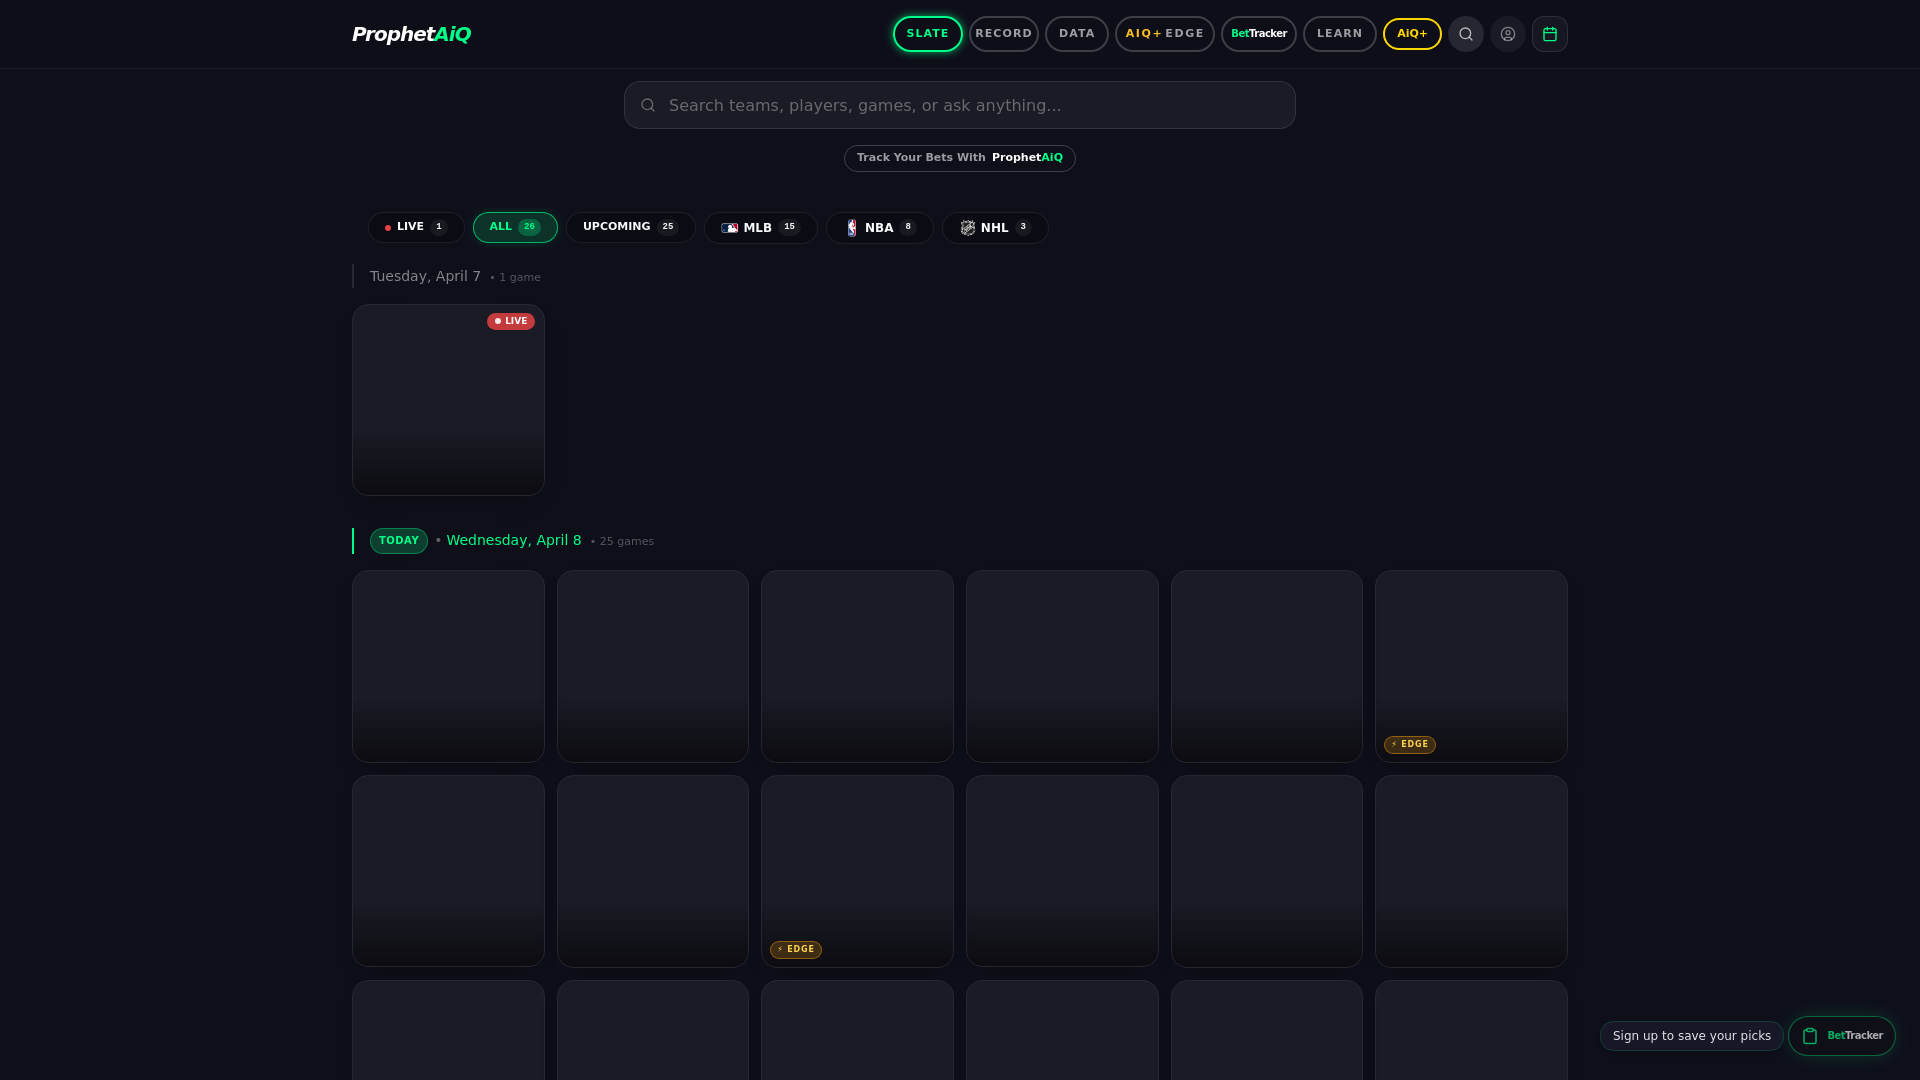Image resolution: width=1920 pixels, height=1080 pixels.
Task: Filter games by NBA league
Action: 879,228
